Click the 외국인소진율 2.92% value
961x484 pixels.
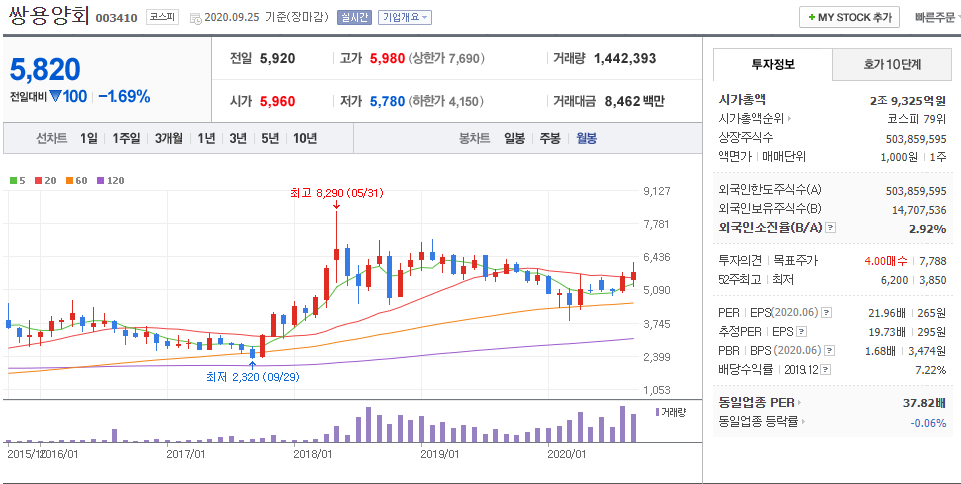(927, 229)
